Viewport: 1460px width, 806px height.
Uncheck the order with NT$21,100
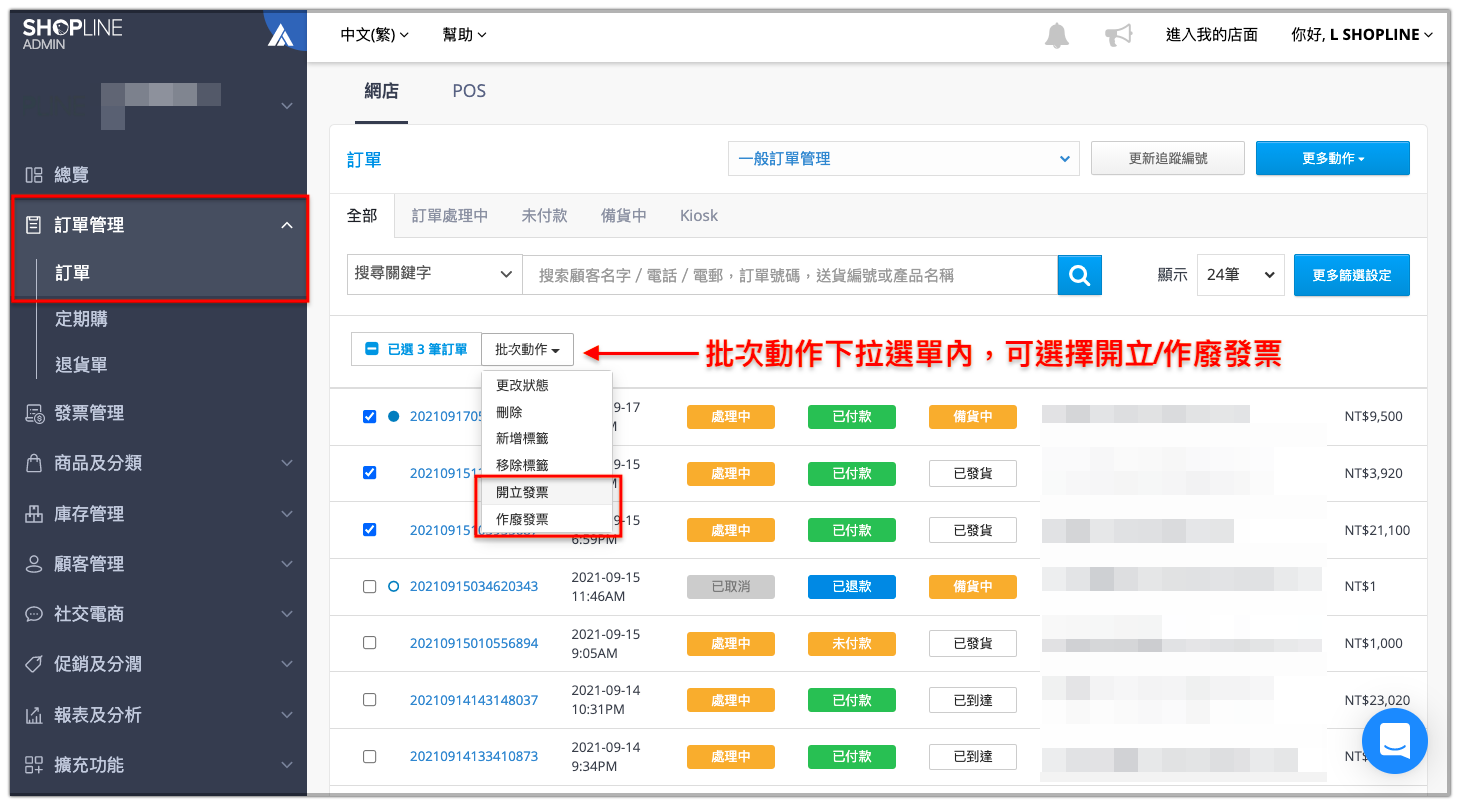tap(369, 529)
